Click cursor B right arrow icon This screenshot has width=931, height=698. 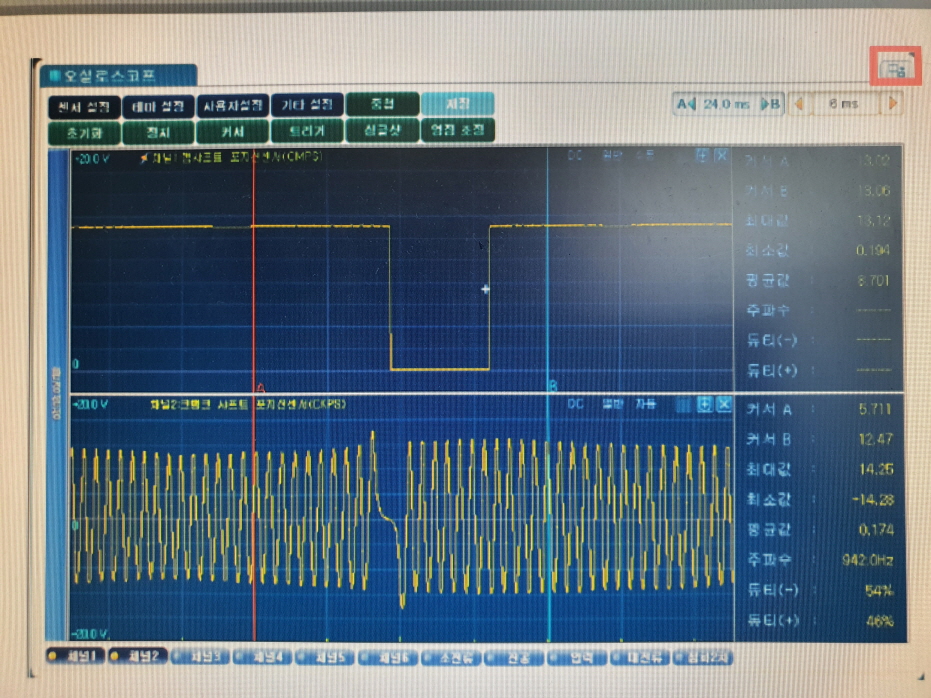point(771,103)
